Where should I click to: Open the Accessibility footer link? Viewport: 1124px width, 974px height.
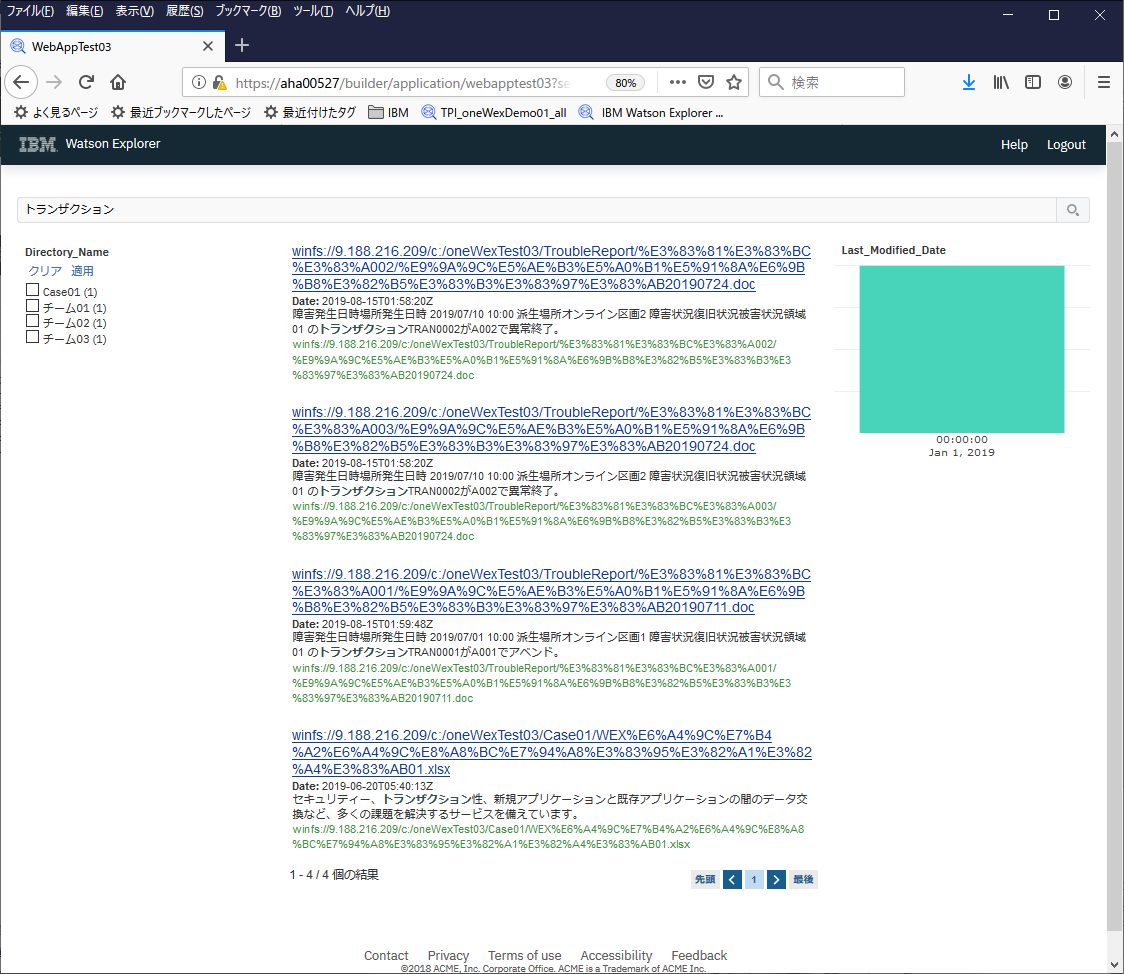[616, 955]
